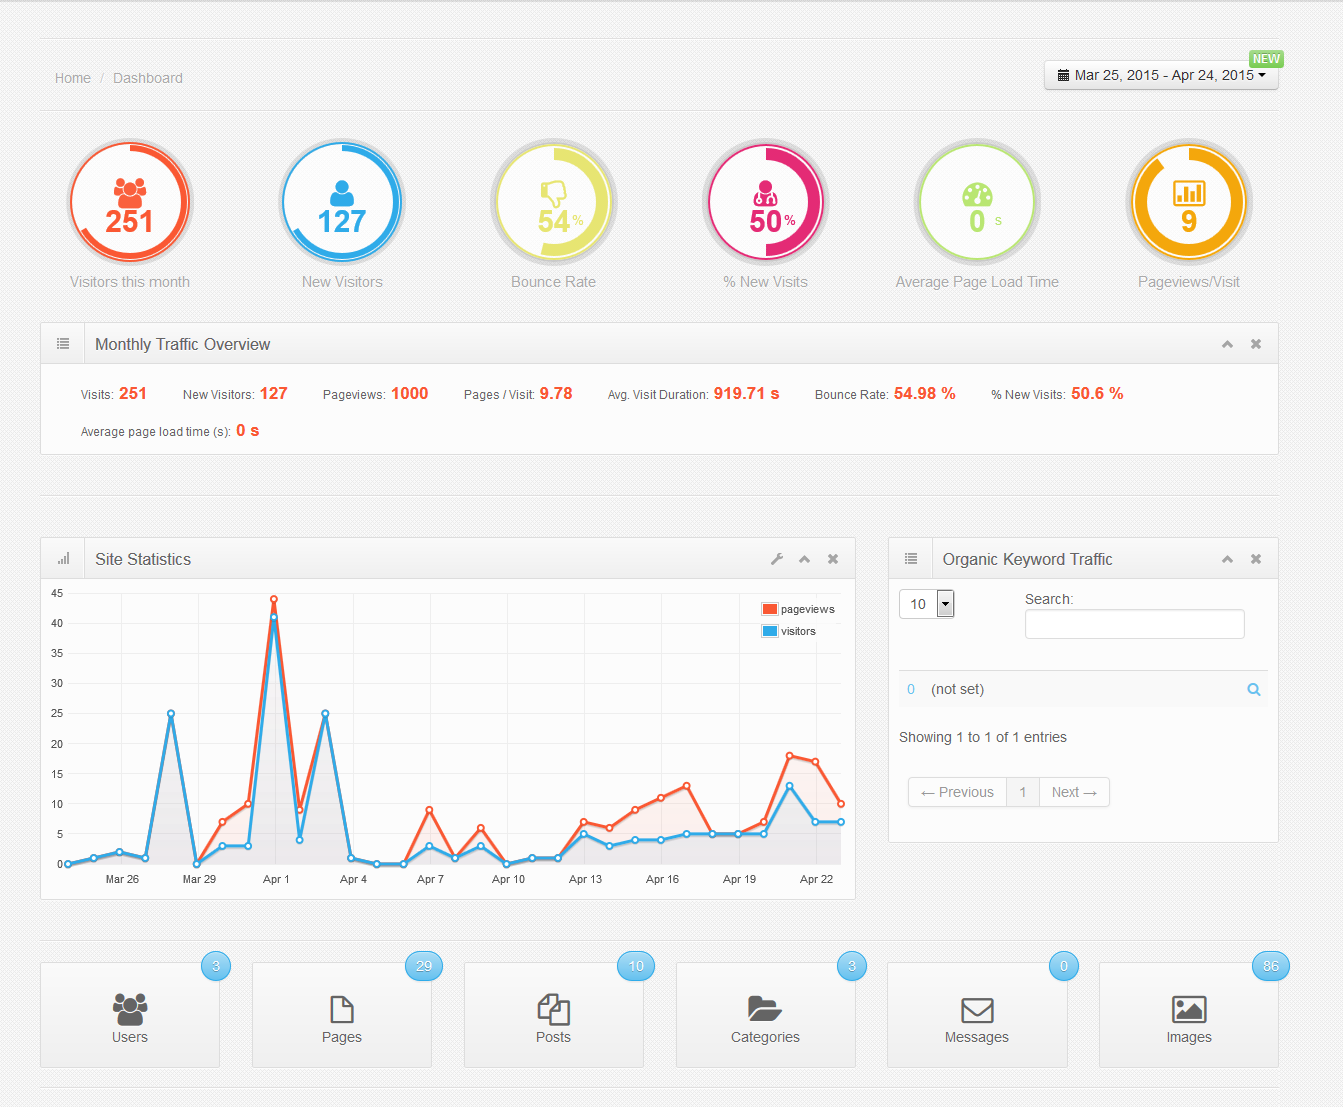Click the keyword Search input field

coord(1134,624)
